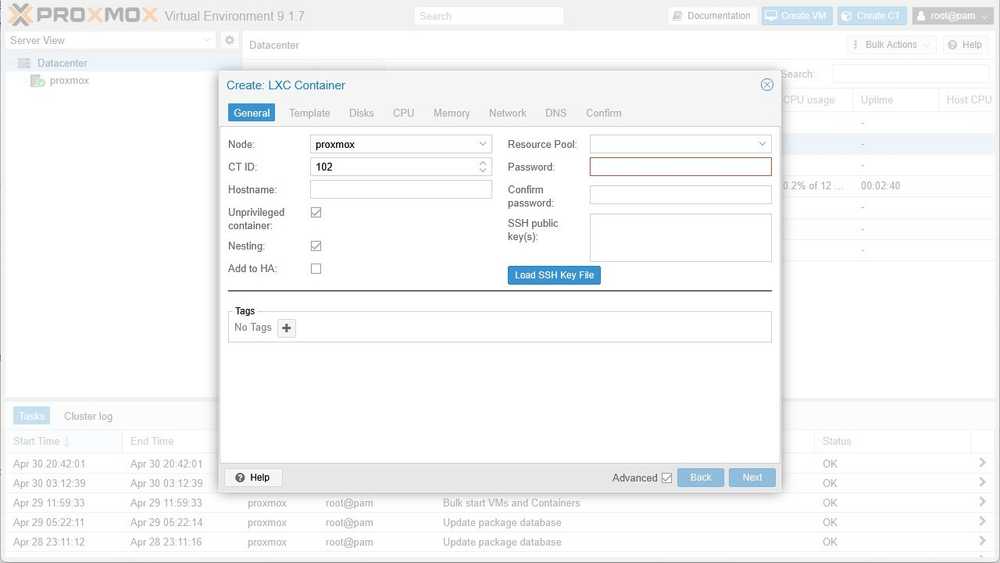This screenshot has width=1000, height=563.
Task: Expand the Node dropdown
Action: click(483, 144)
